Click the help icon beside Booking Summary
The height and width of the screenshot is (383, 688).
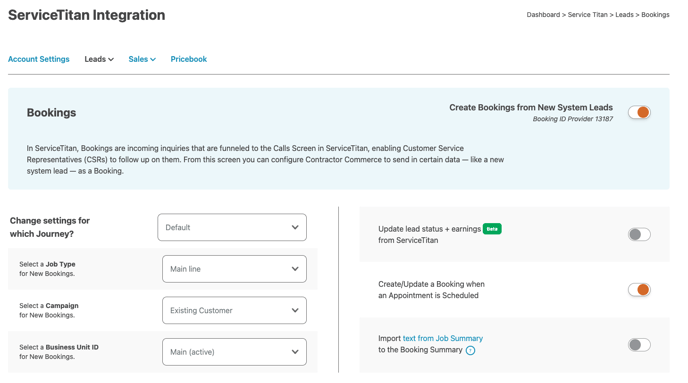470,350
